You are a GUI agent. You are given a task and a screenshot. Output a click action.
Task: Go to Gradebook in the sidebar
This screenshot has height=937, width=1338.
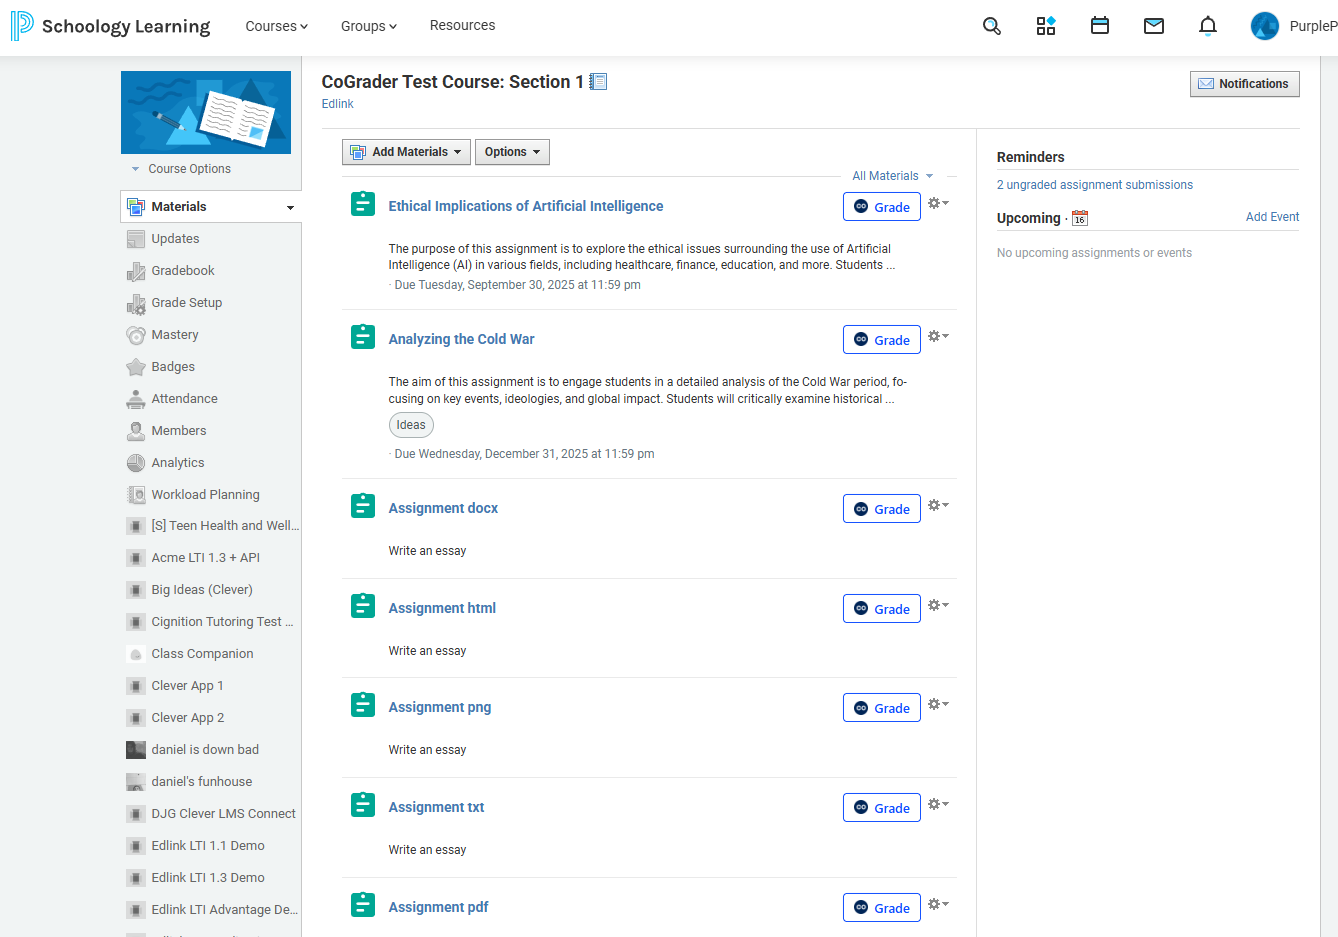pos(183,271)
